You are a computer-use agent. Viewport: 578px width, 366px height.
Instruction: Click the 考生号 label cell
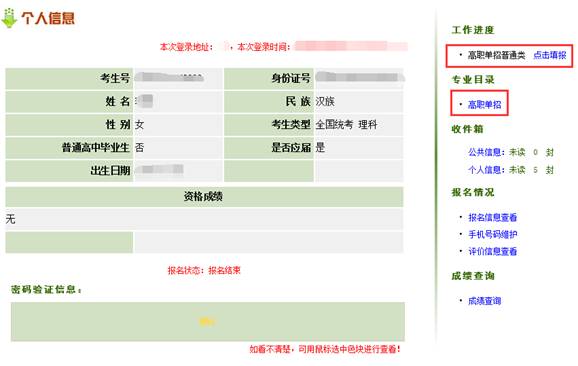tap(69, 79)
